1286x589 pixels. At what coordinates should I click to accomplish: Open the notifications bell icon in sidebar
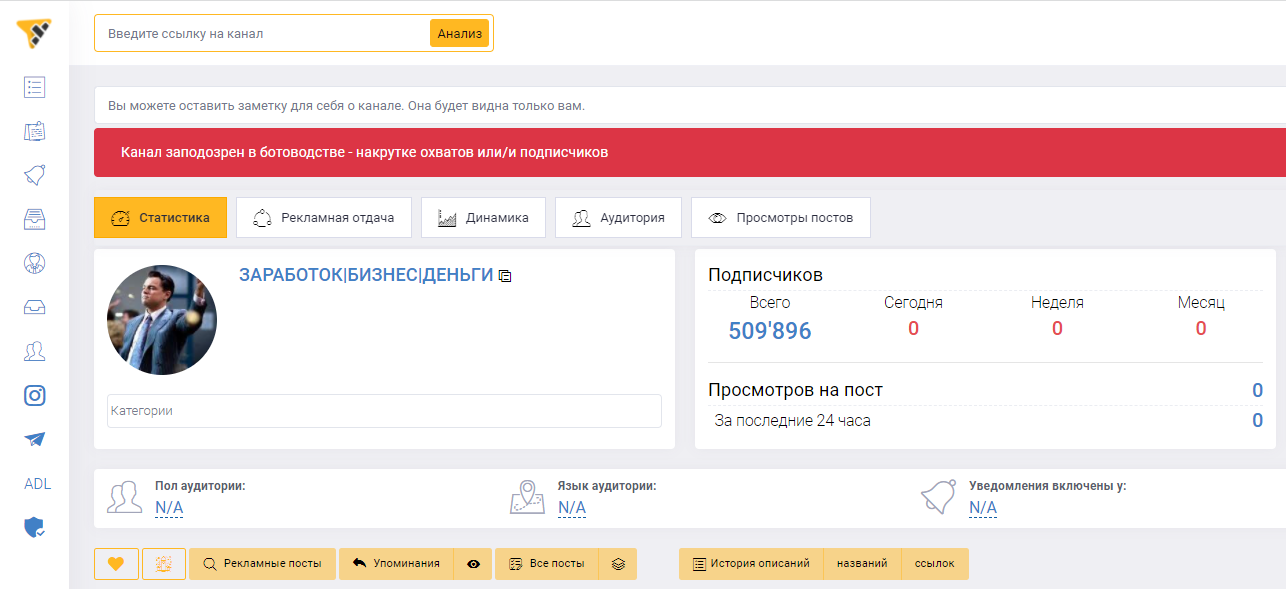point(34,175)
